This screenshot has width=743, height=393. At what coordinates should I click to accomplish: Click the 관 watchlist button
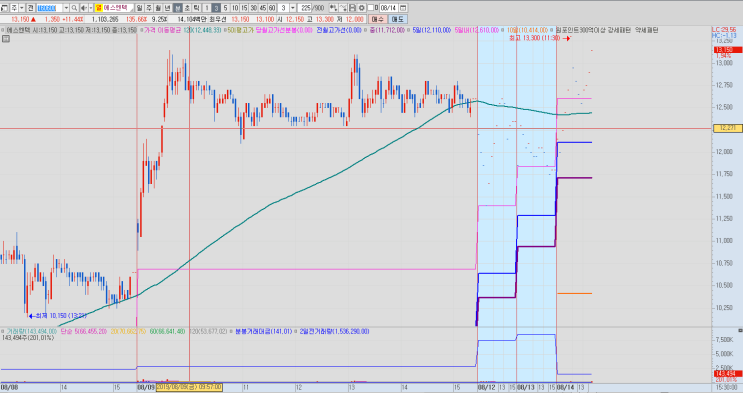coord(30,8)
